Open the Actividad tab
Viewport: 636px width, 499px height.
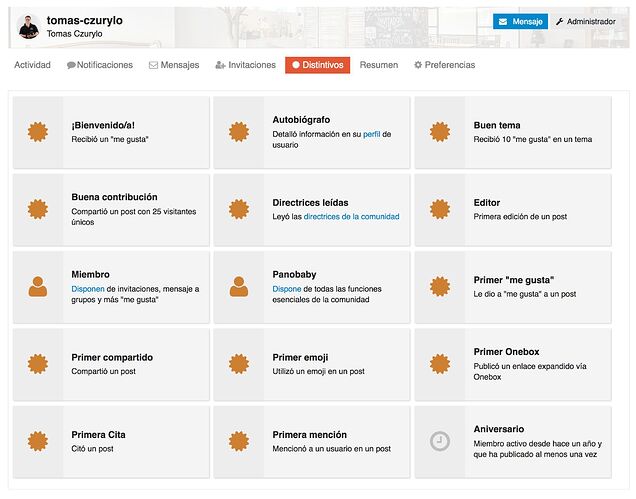[x=32, y=65]
